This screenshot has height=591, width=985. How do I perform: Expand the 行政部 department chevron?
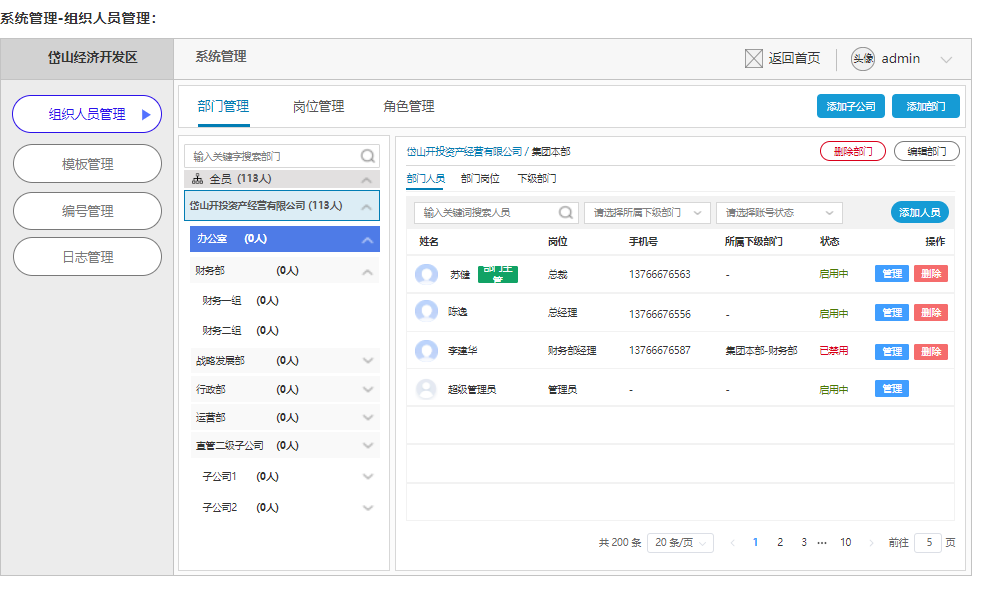(x=368, y=389)
